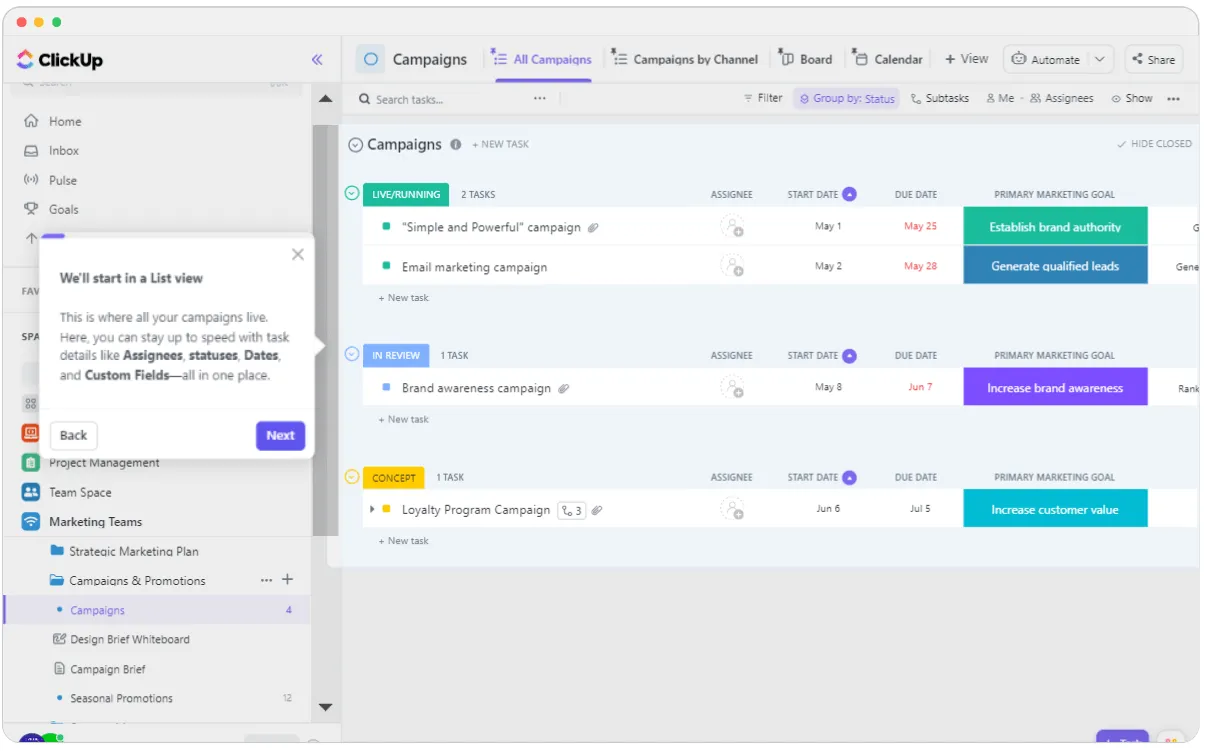Open the Automate dropdown arrow

pyautogui.click(x=1100, y=59)
